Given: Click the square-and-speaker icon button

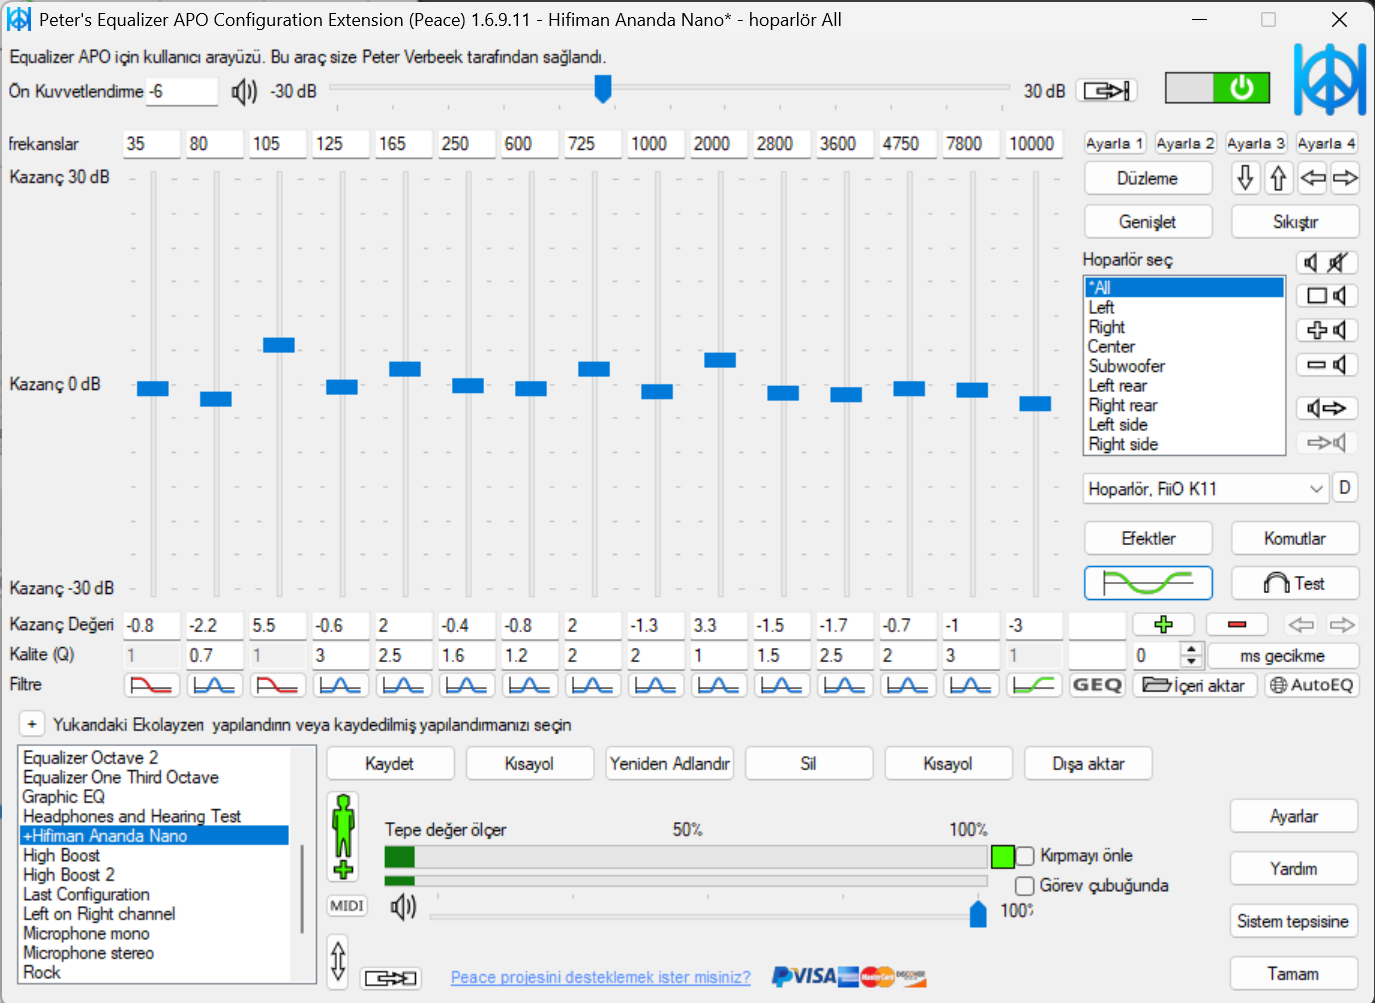Looking at the screenshot, I should [1327, 296].
